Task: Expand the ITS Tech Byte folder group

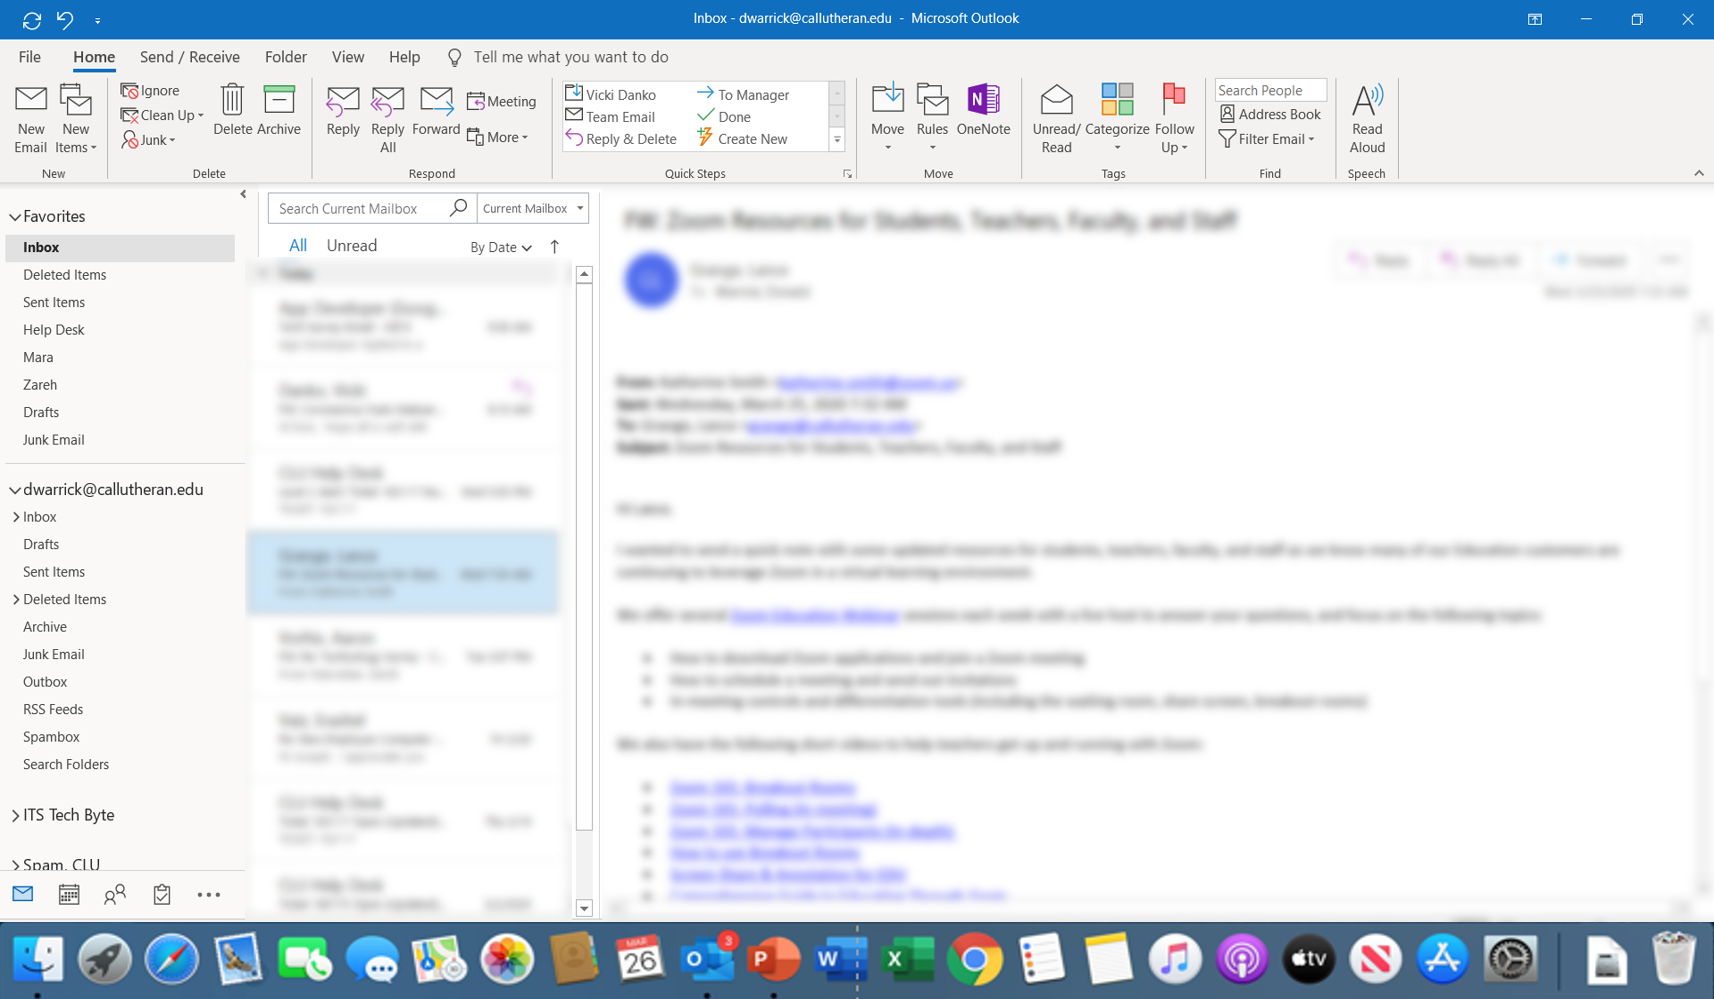Action: (x=15, y=815)
